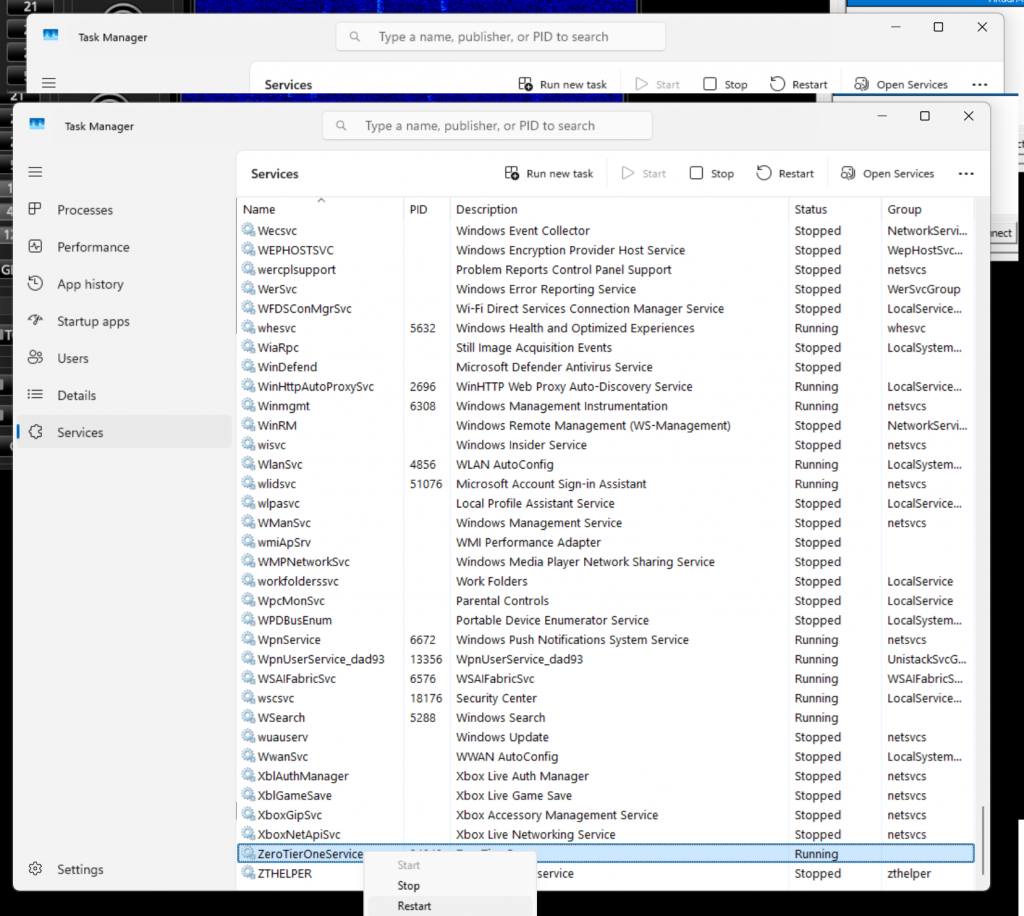This screenshot has height=916, width=1024.
Task: Switch to Details page in sidebar
Action: 76,395
